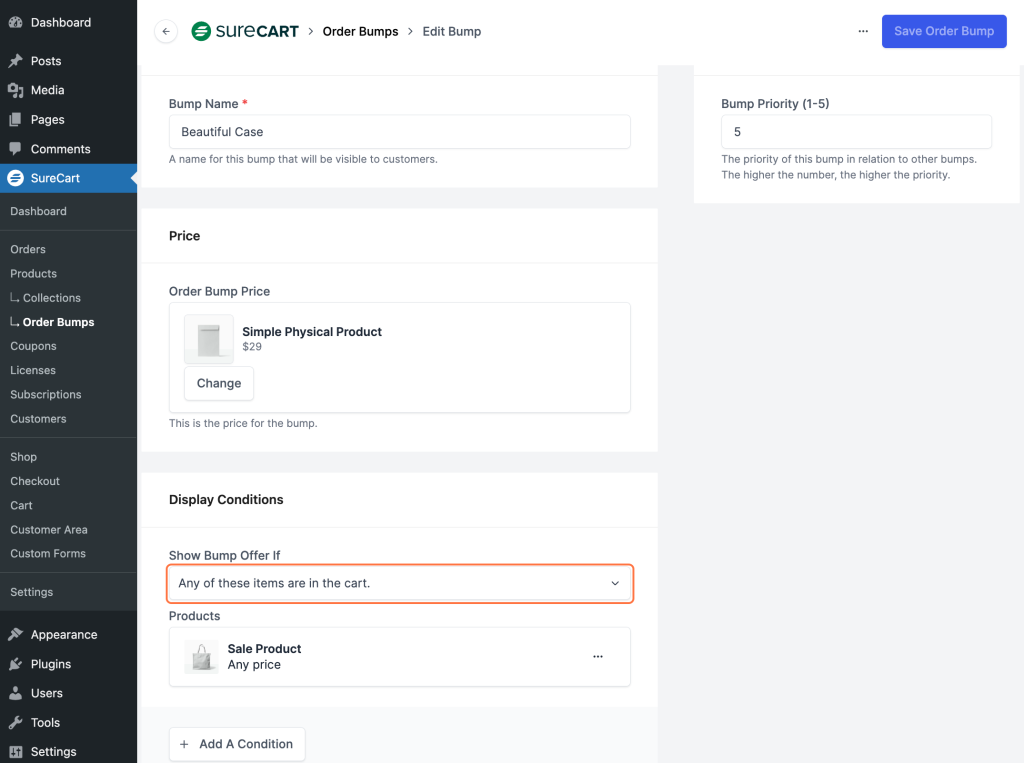
Task: Click the Posts pin icon
Action: point(16,61)
